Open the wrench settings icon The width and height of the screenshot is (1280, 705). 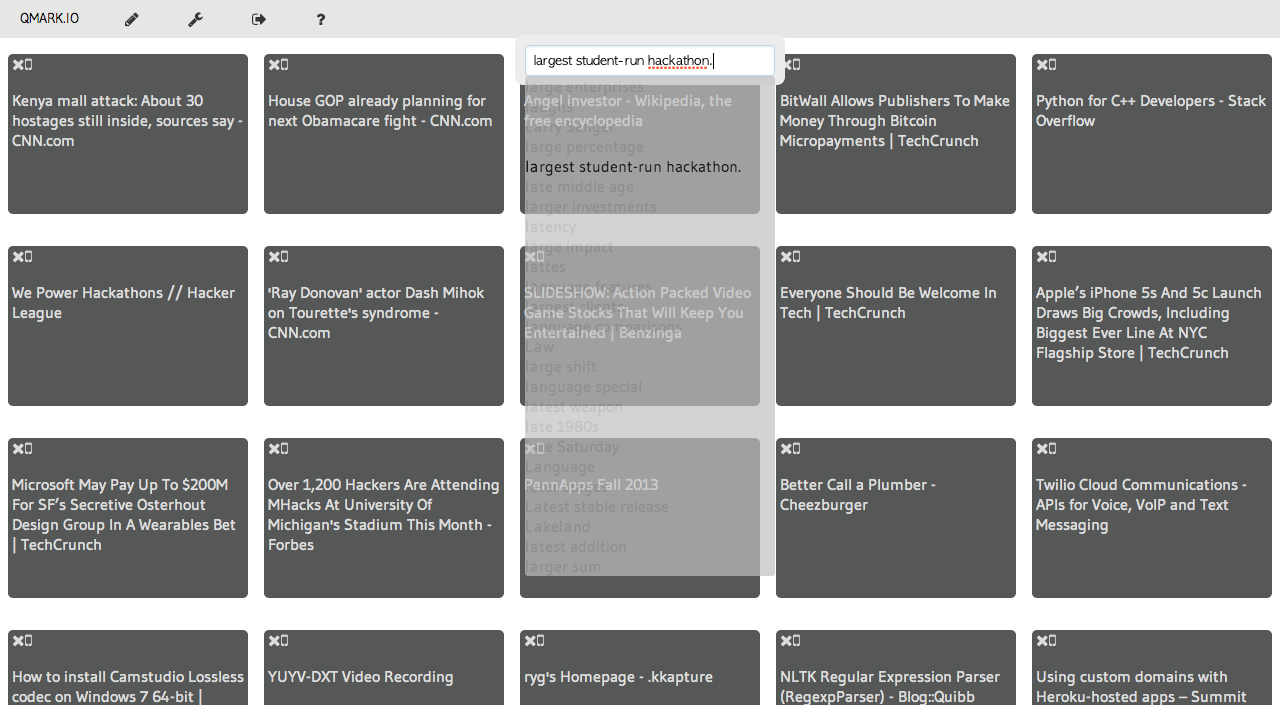(x=195, y=19)
